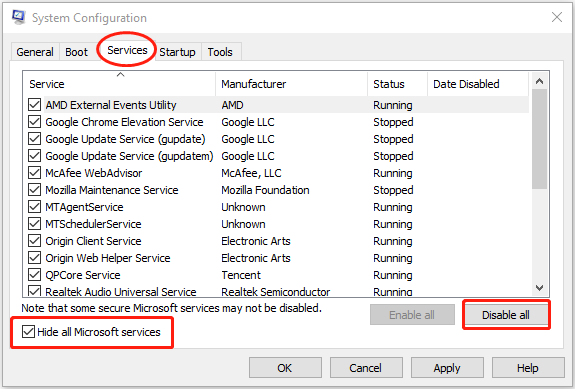The image size is (575, 389).
Task: Click the AMD manufacturer cell
Action: pyautogui.click(x=232, y=105)
